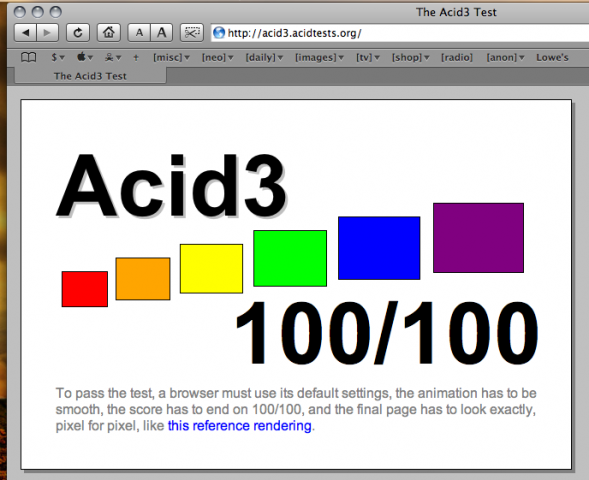Increase text size with large A button

pyautogui.click(x=162, y=33)
